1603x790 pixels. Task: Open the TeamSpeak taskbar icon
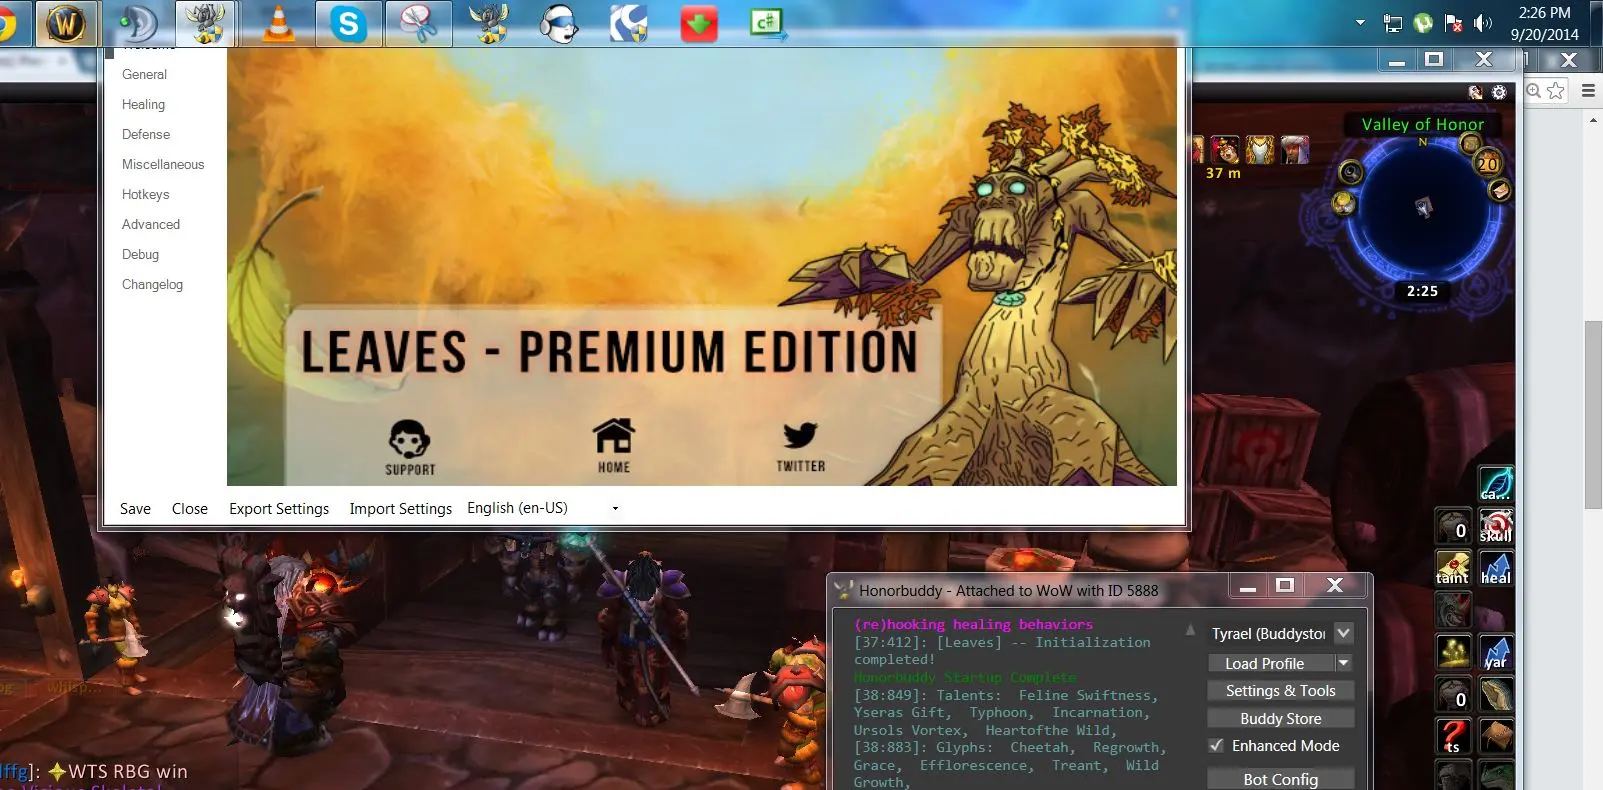pyautogui.click(x=137, y=24)
